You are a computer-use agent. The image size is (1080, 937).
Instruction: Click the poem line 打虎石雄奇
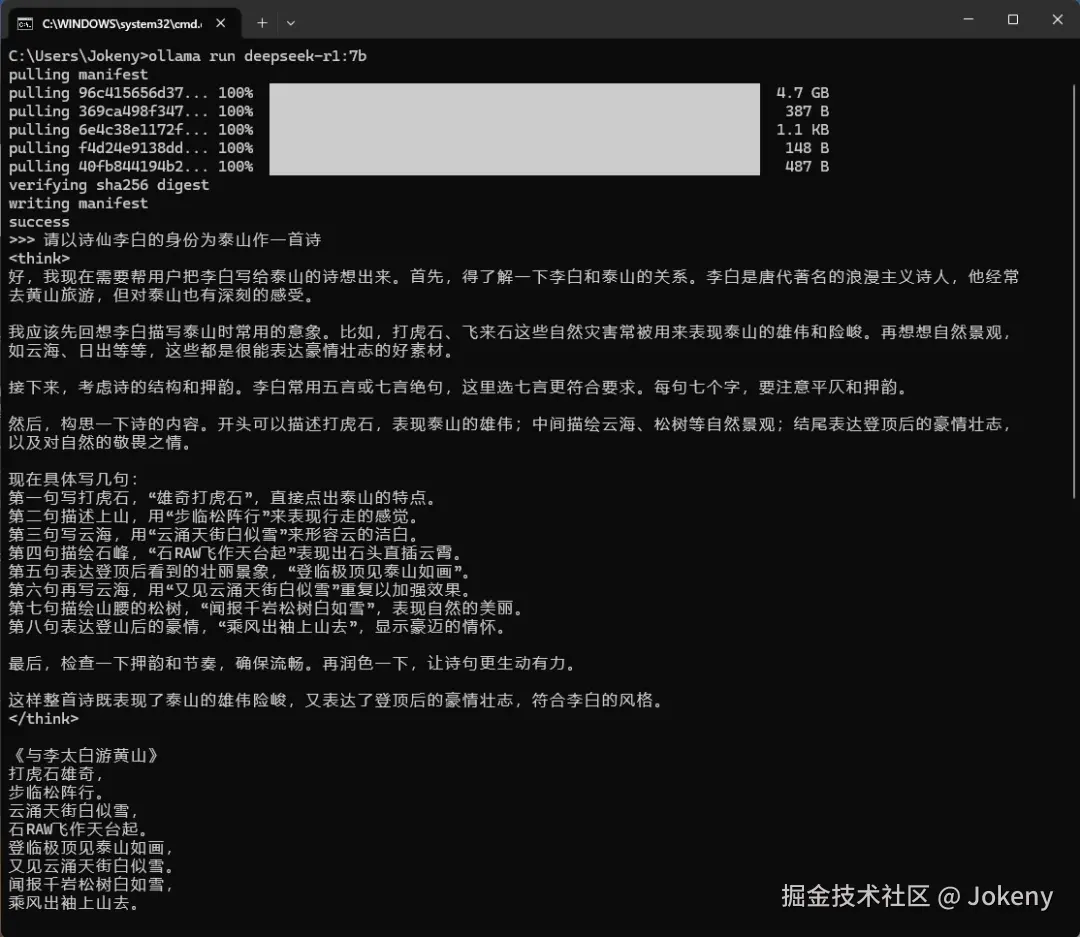[x=56, y=774]
